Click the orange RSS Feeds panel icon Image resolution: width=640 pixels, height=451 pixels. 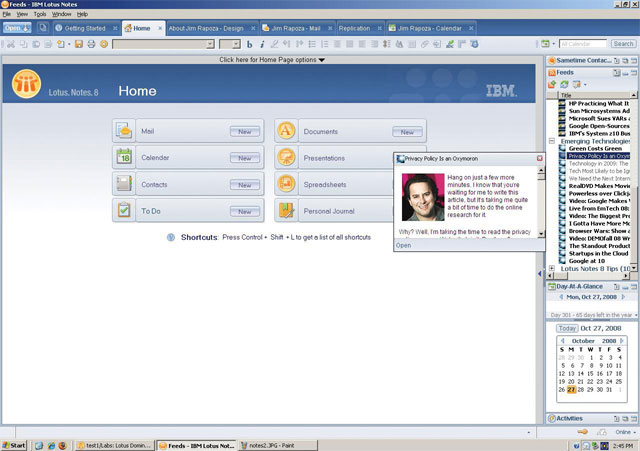pos(552,73)
